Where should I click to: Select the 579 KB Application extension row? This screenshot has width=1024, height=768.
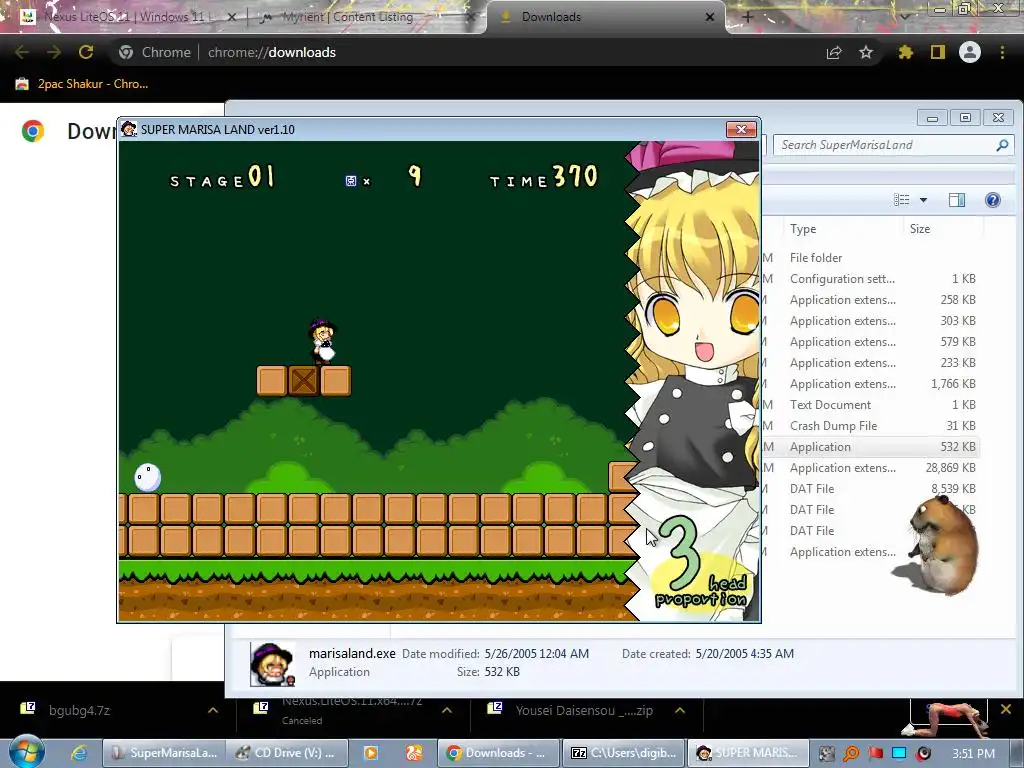(x=871, y=342)
